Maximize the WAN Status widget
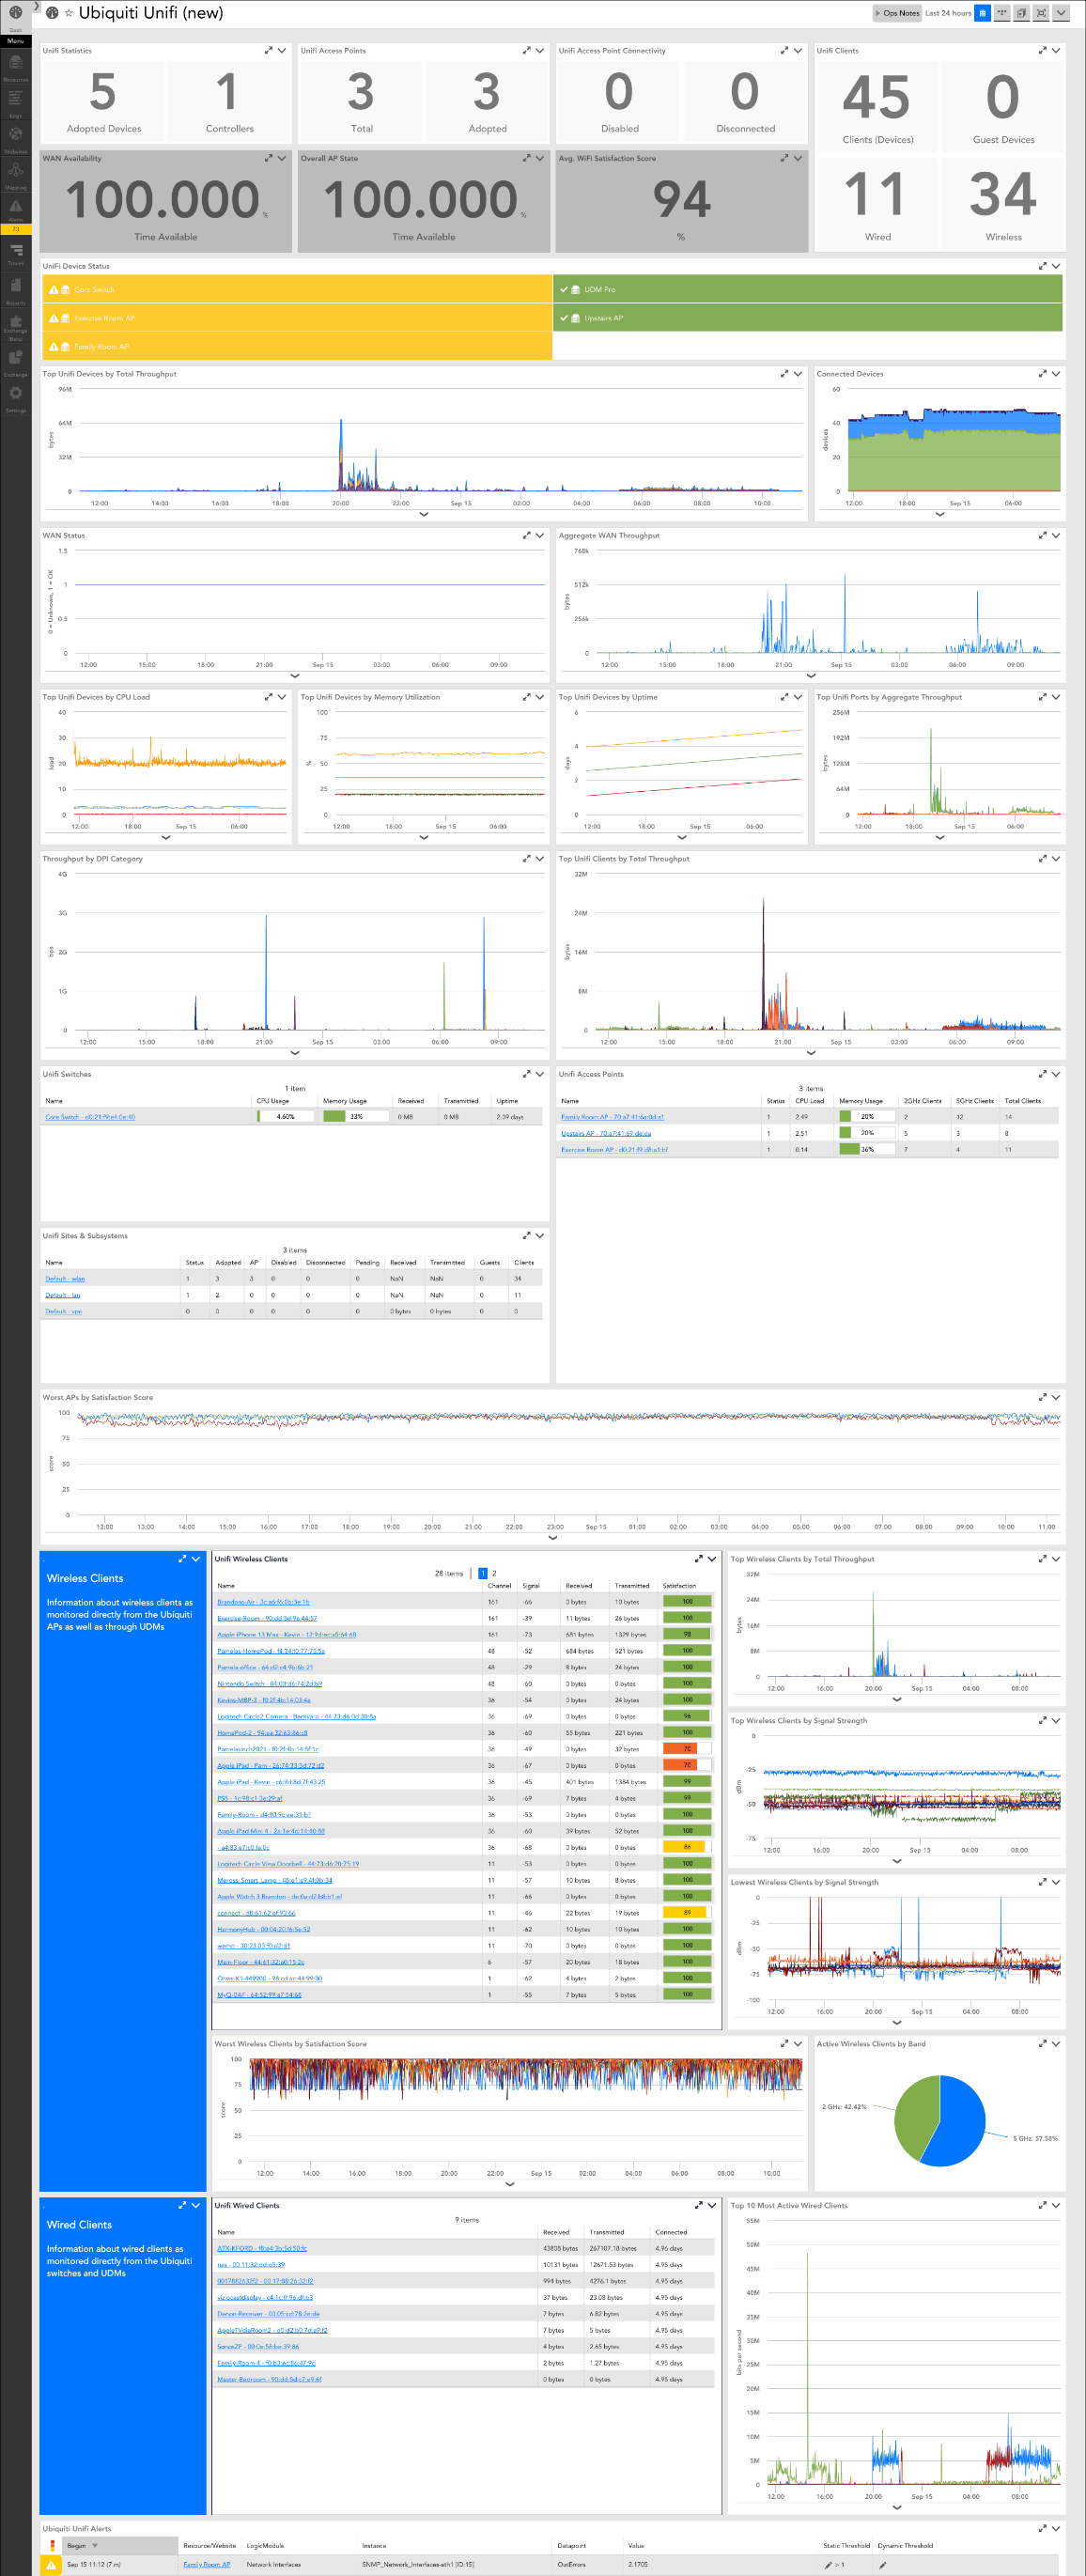Viewport: 1086px width, 2576px height. (x=526, y=535)
